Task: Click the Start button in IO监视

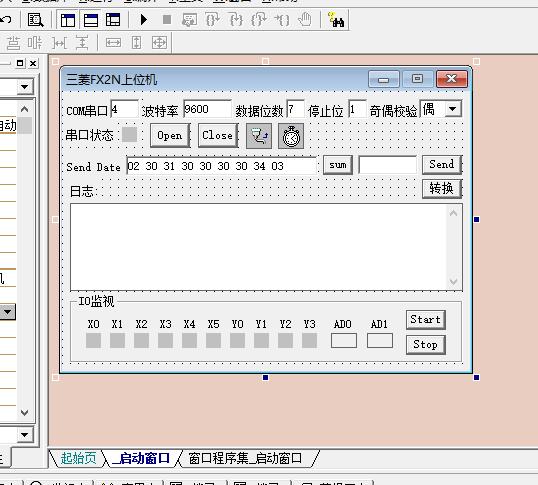Action: point(426,320)
